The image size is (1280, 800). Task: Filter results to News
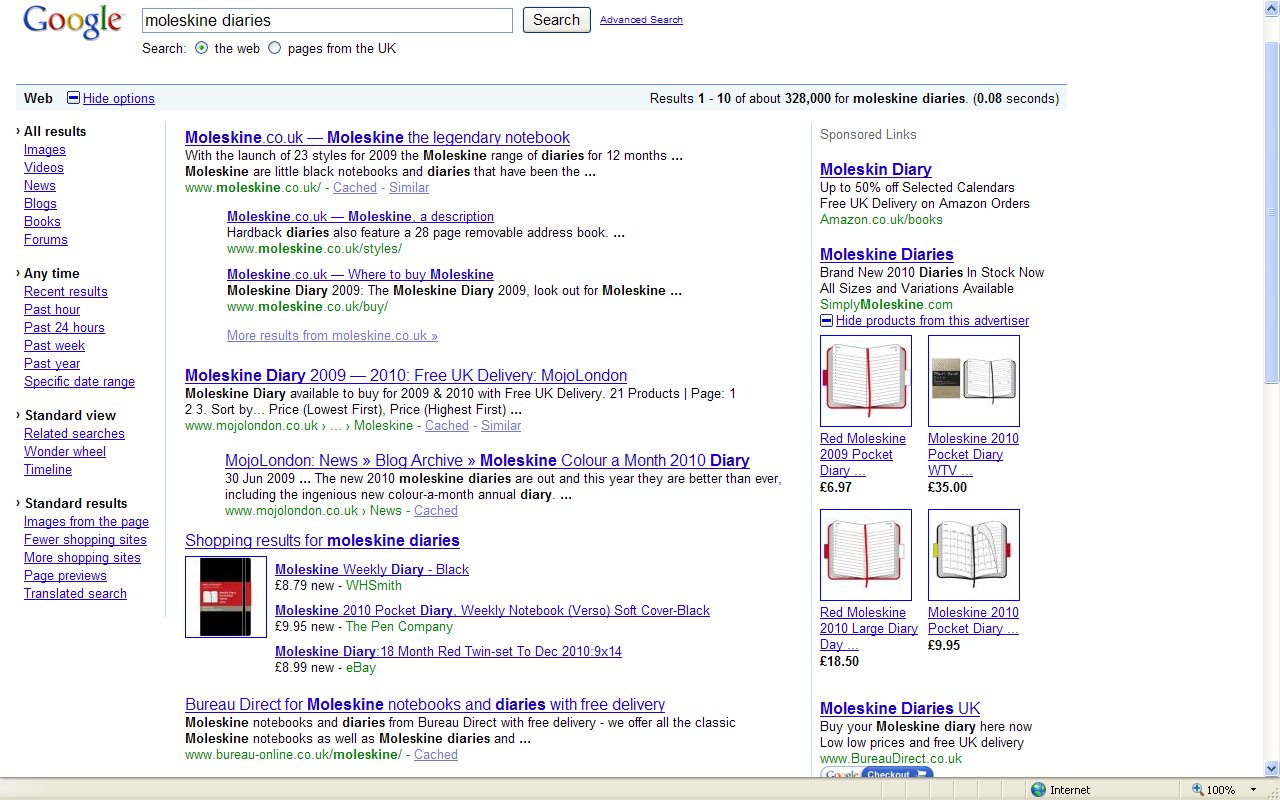[x=40, y=186]
